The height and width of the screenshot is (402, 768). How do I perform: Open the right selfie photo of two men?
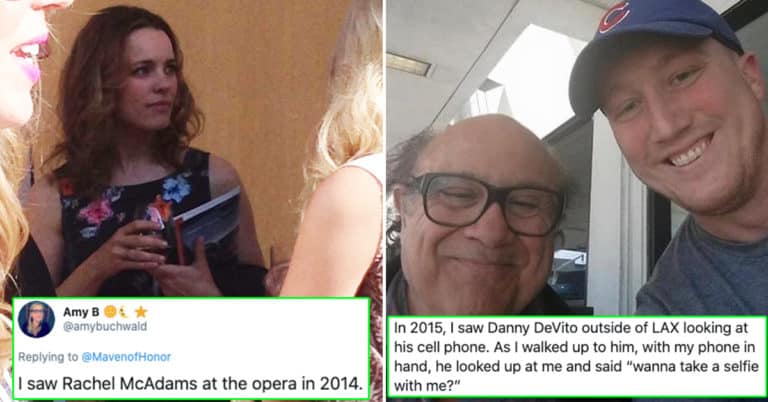tap(577, 158)
